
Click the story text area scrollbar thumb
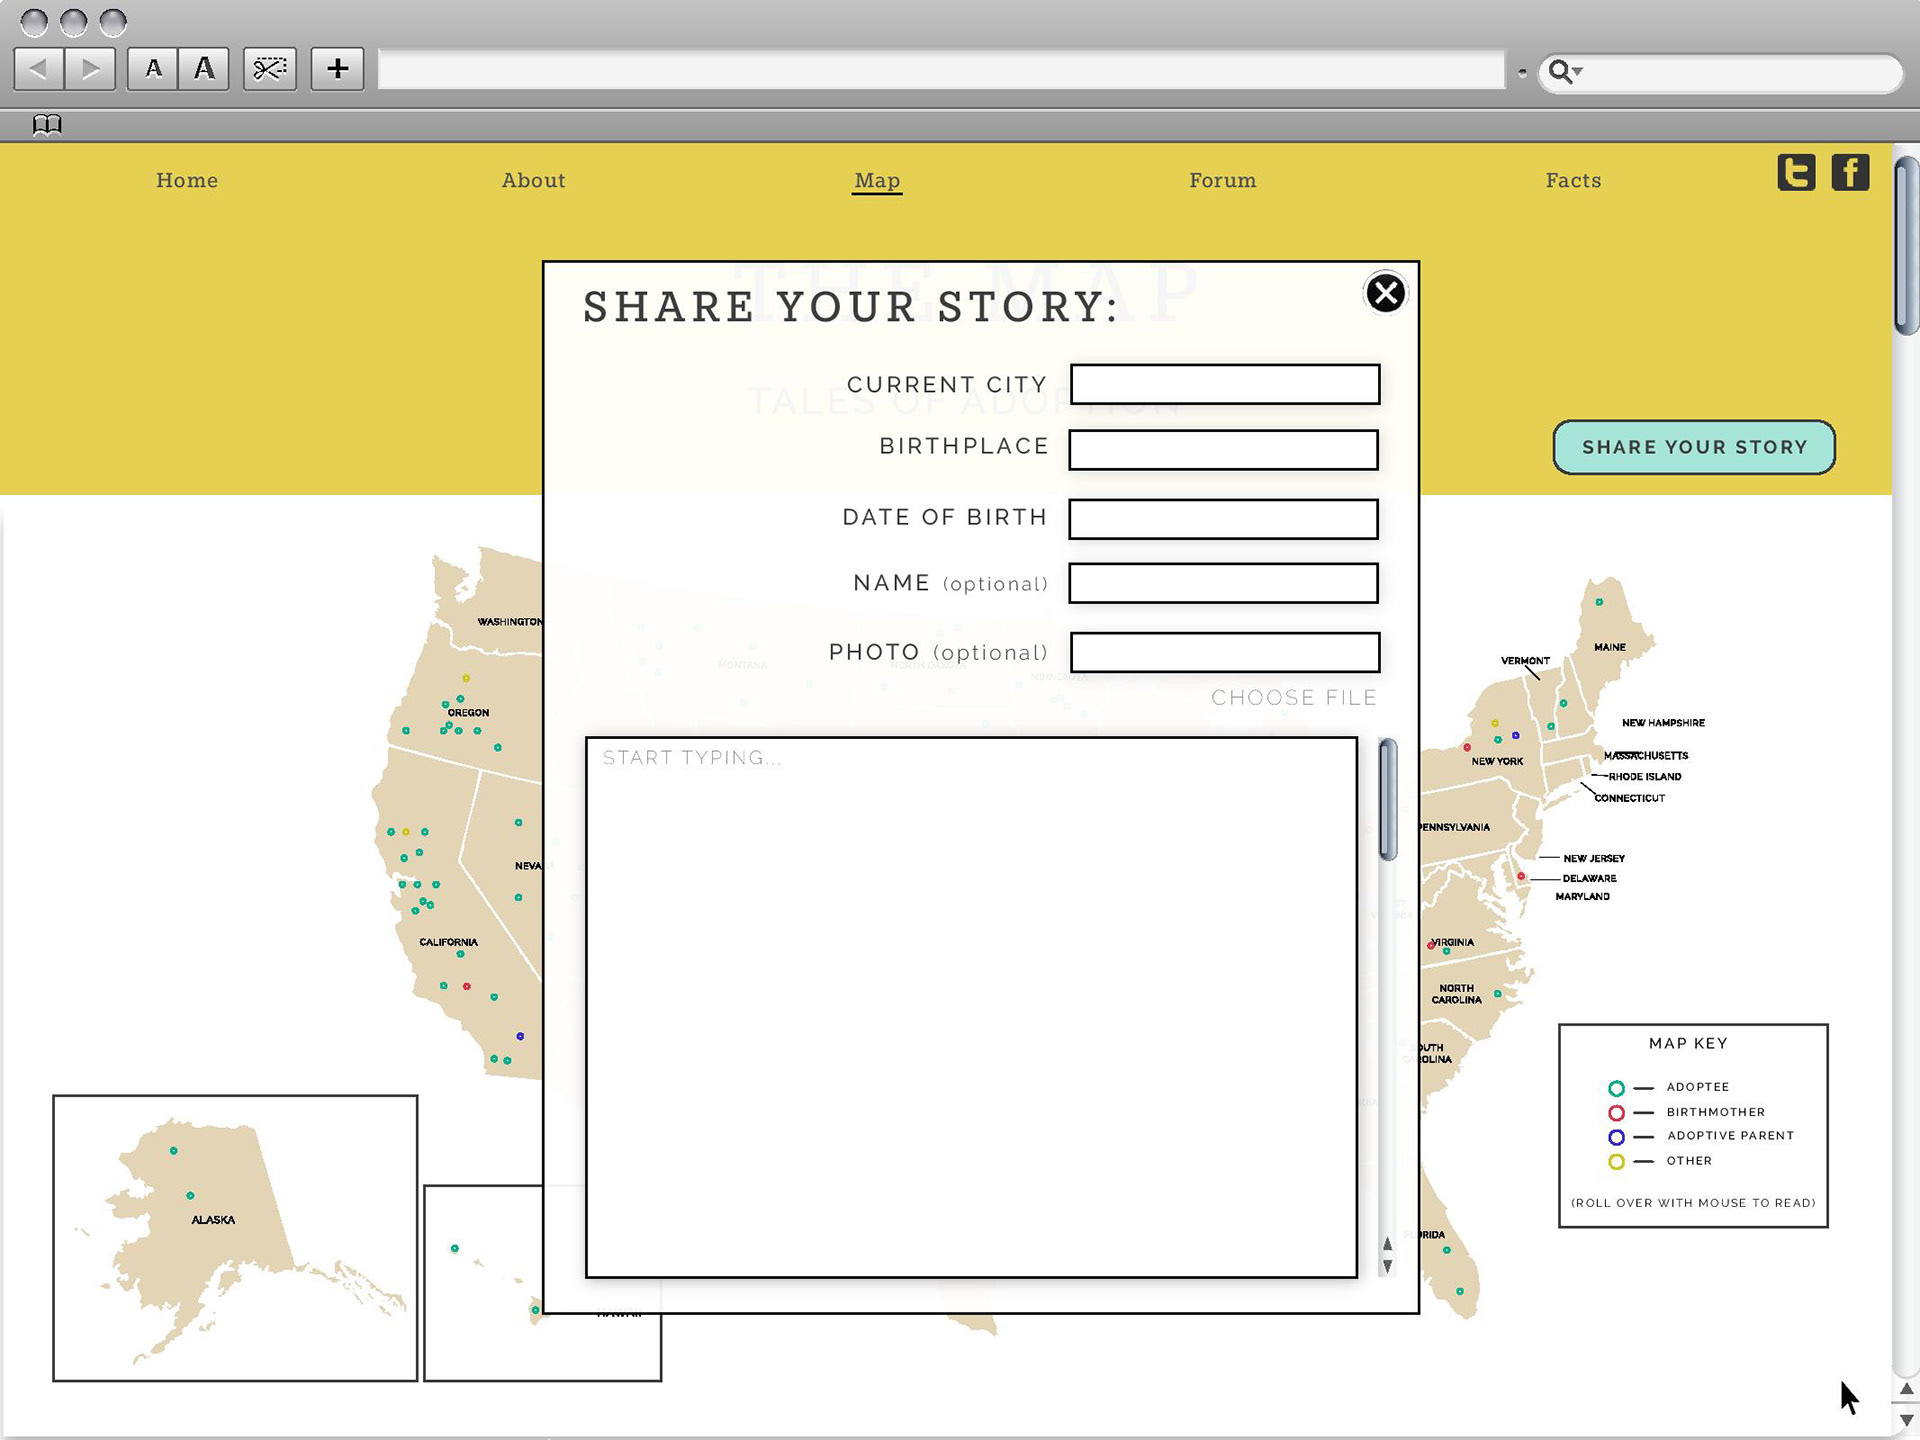(1388, 800)
